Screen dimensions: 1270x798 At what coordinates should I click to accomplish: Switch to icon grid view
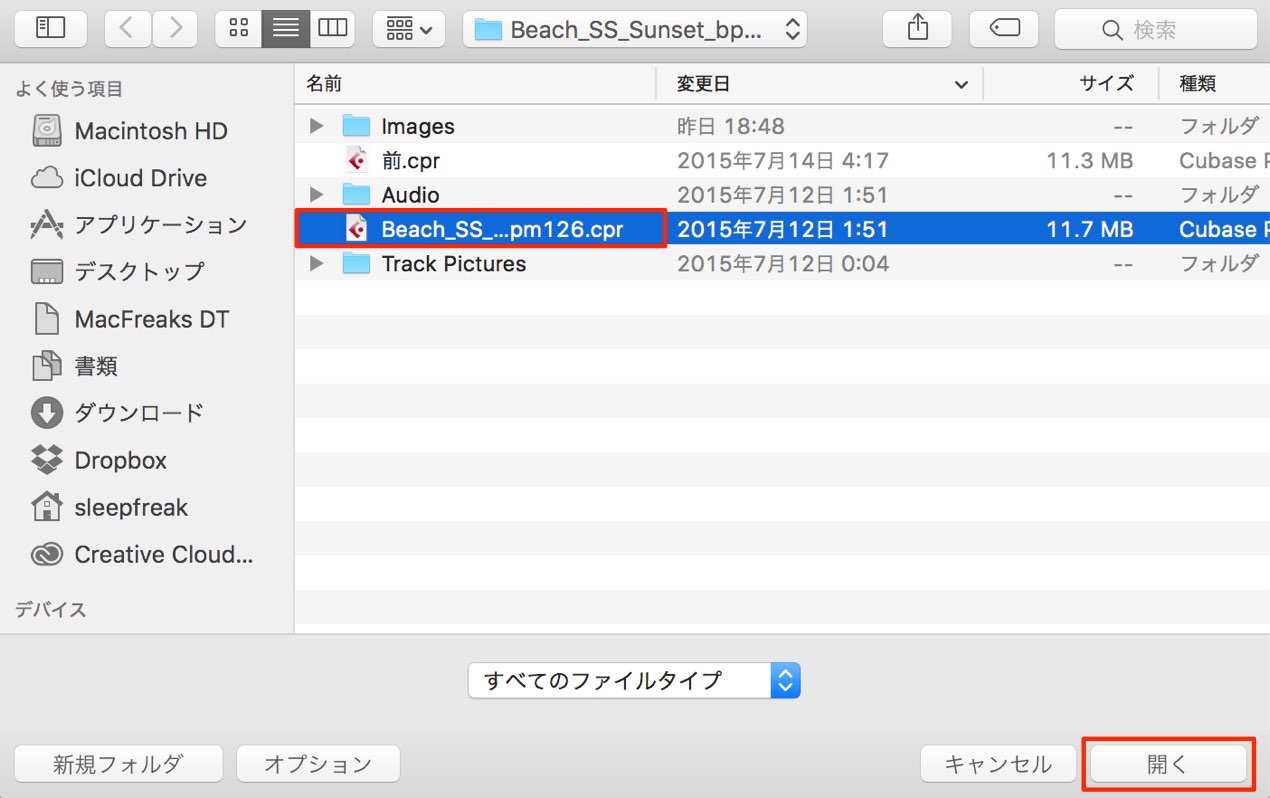[x=238, y=29]
